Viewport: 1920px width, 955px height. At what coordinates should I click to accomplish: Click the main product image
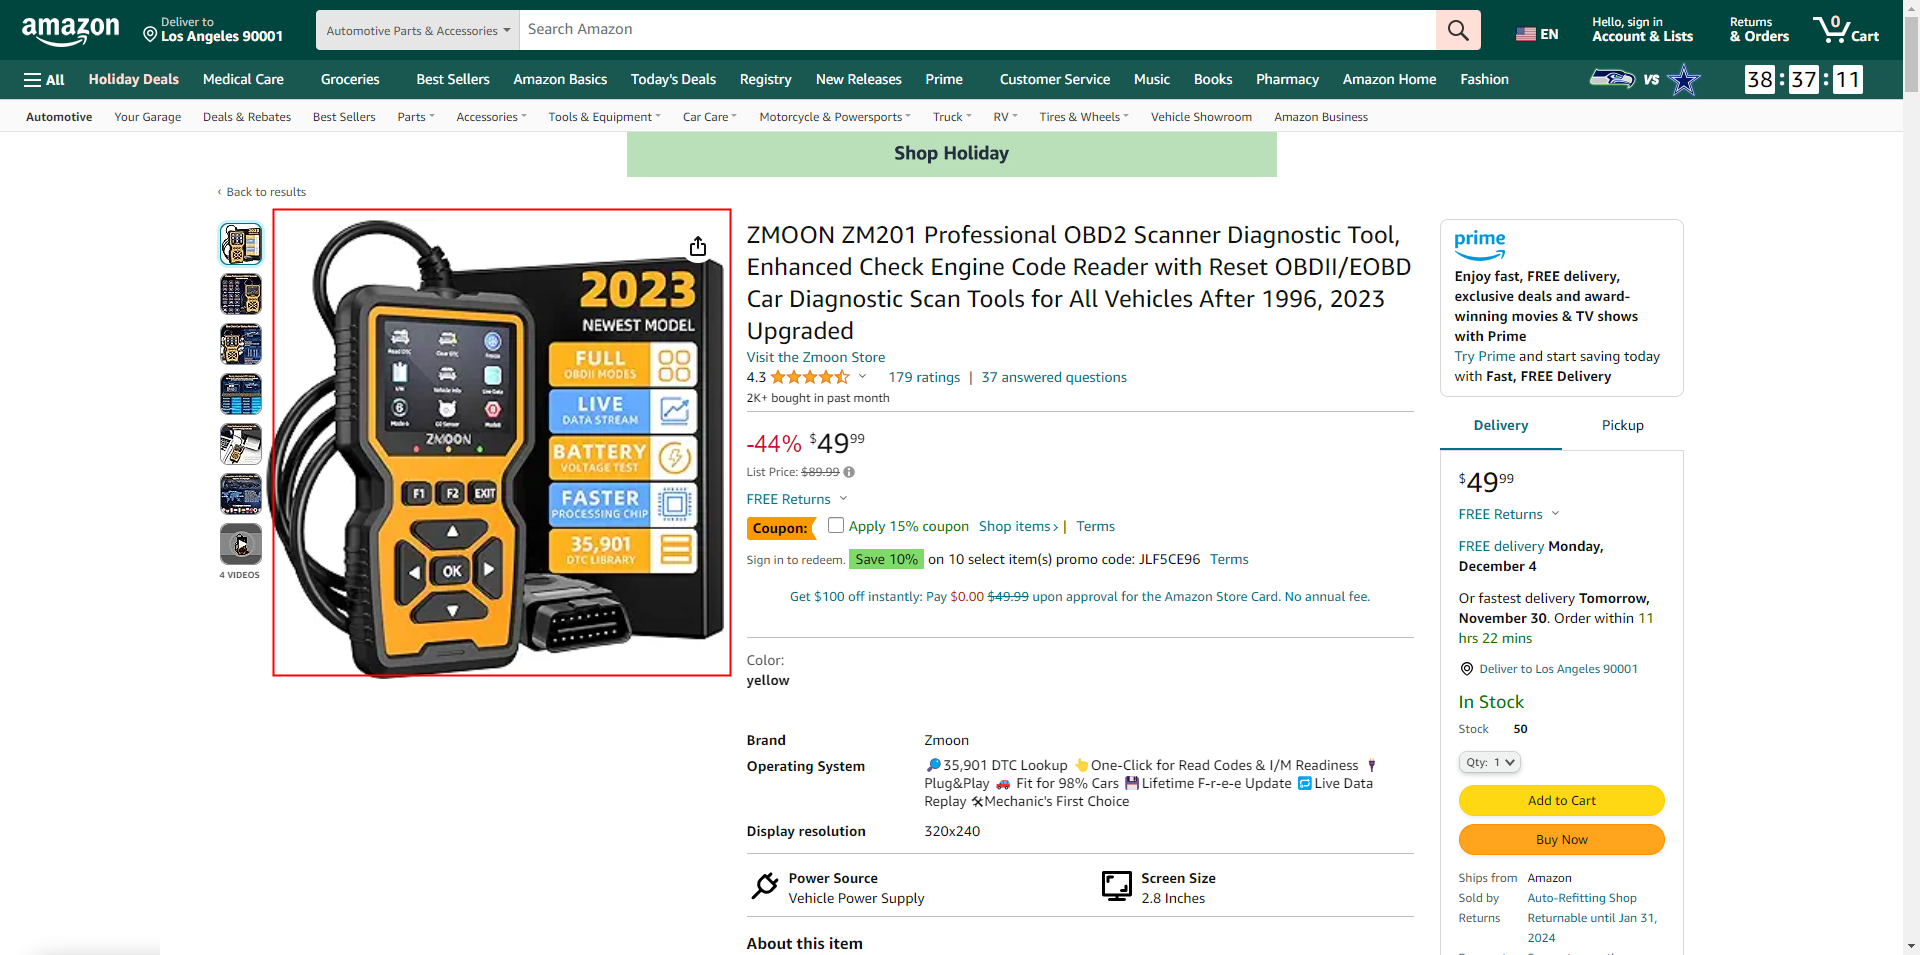coord(502,443)
